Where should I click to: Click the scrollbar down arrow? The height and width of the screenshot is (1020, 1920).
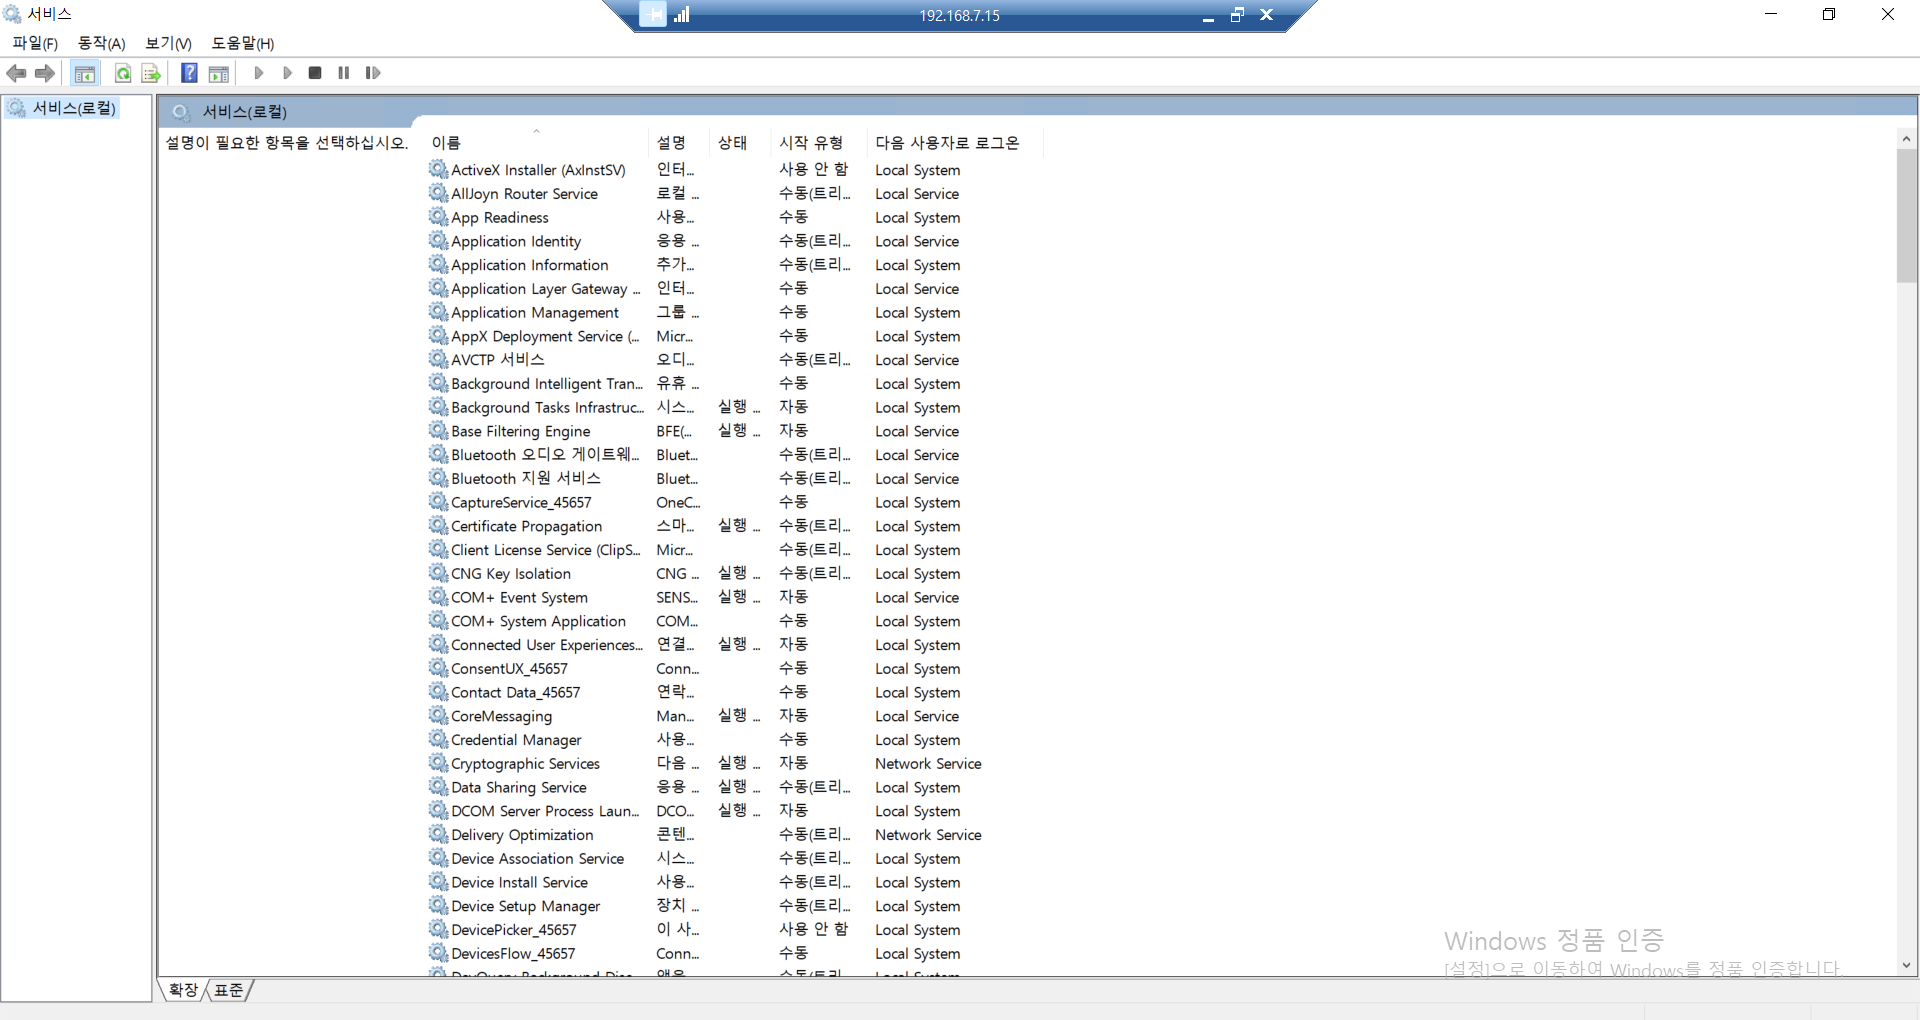point(1906,966)
